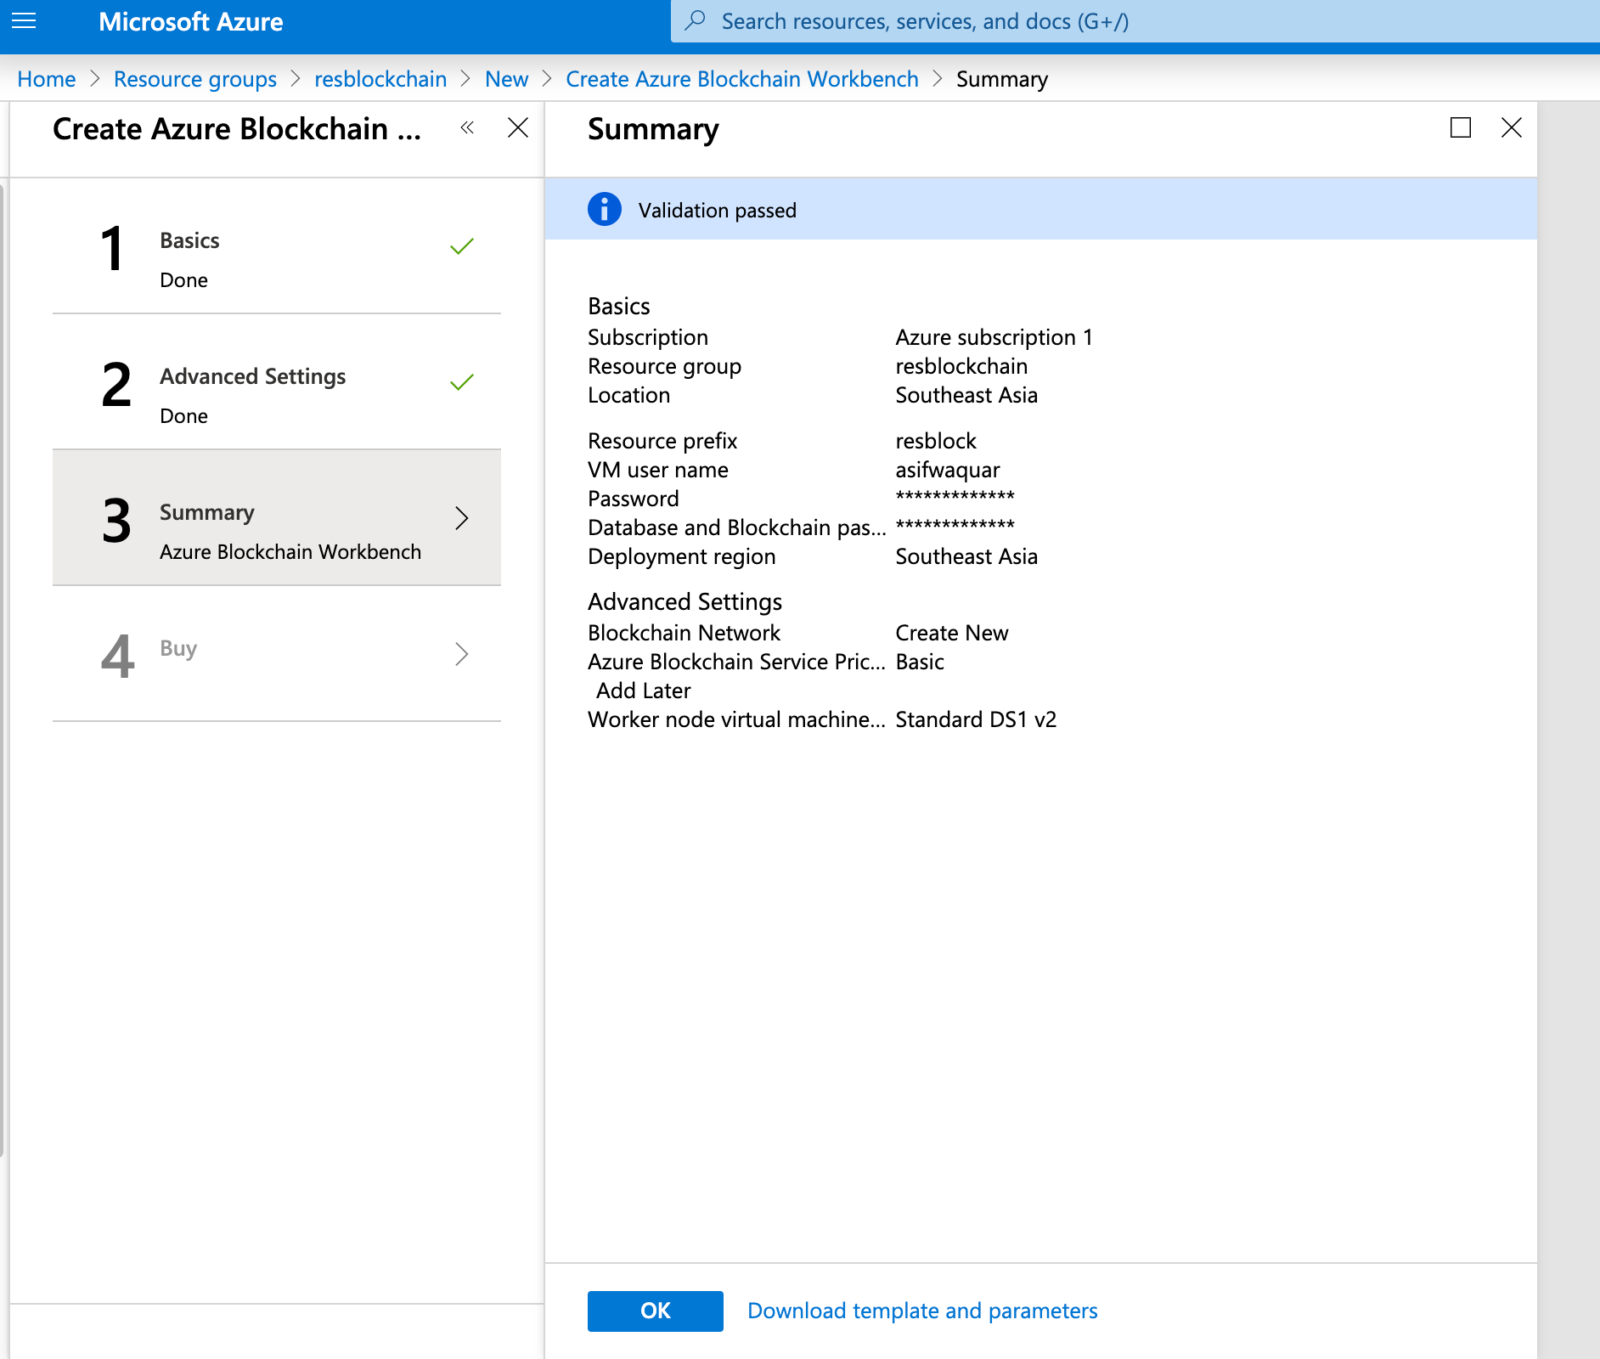
Task: Click the Microsoft Azure logo text
Action: (x=191, y=22)
